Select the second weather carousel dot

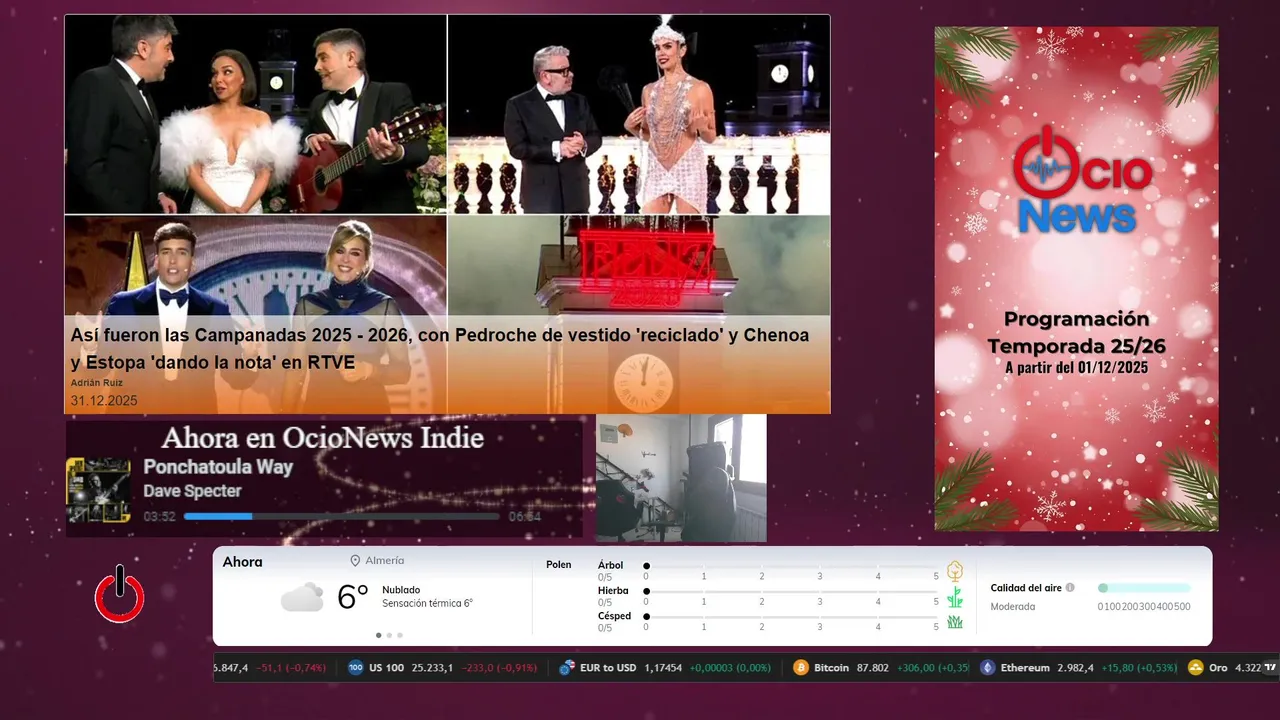pos(389,635)
